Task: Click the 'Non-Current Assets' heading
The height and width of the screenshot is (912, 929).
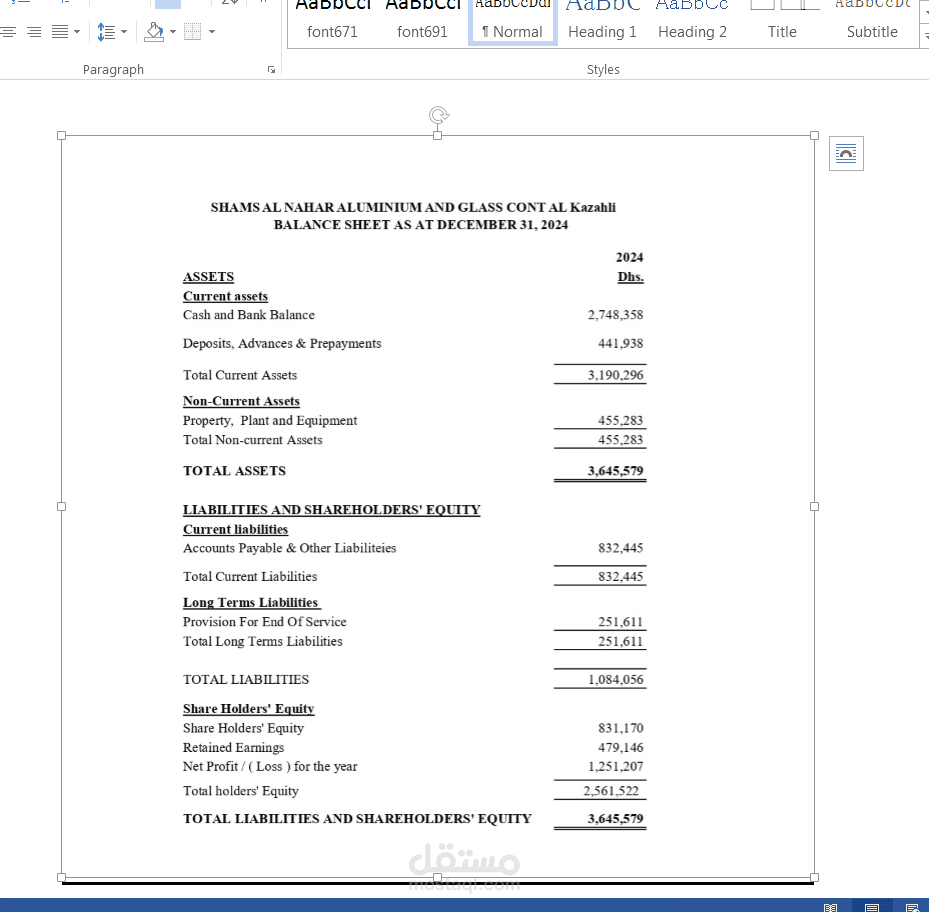Action: (241, 401)
